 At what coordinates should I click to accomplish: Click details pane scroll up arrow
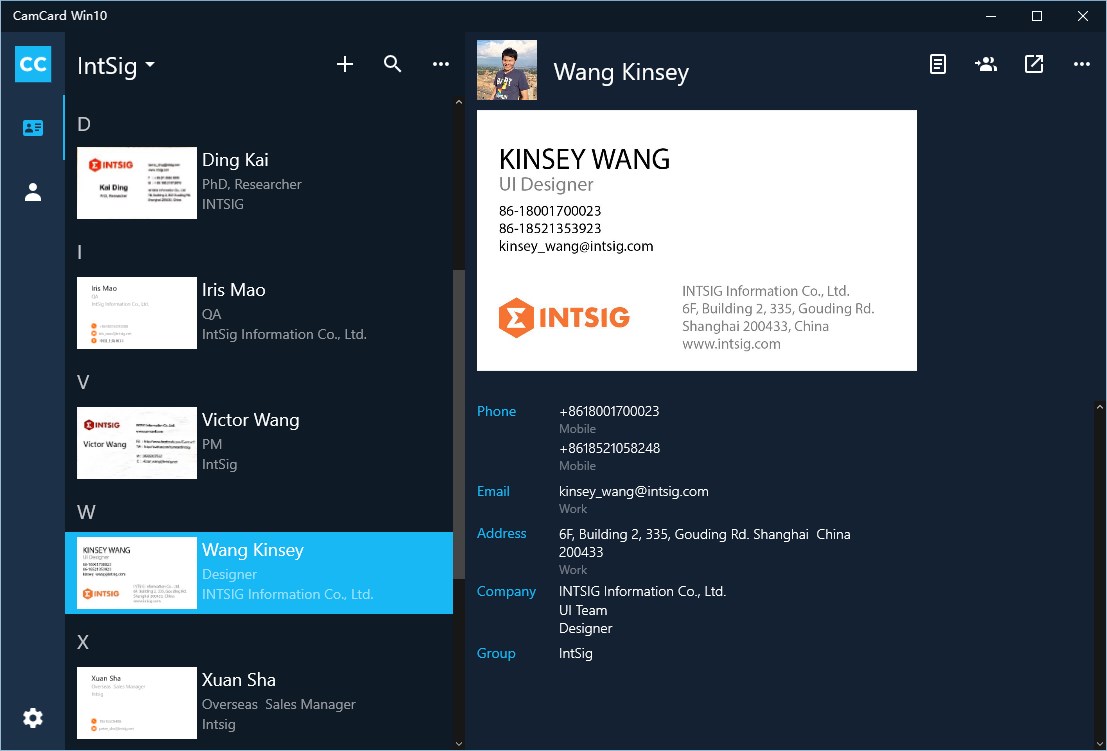tap(1100, 407)
